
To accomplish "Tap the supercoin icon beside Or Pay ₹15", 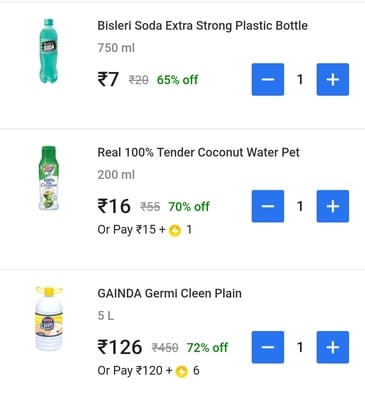I will (175, 230).
